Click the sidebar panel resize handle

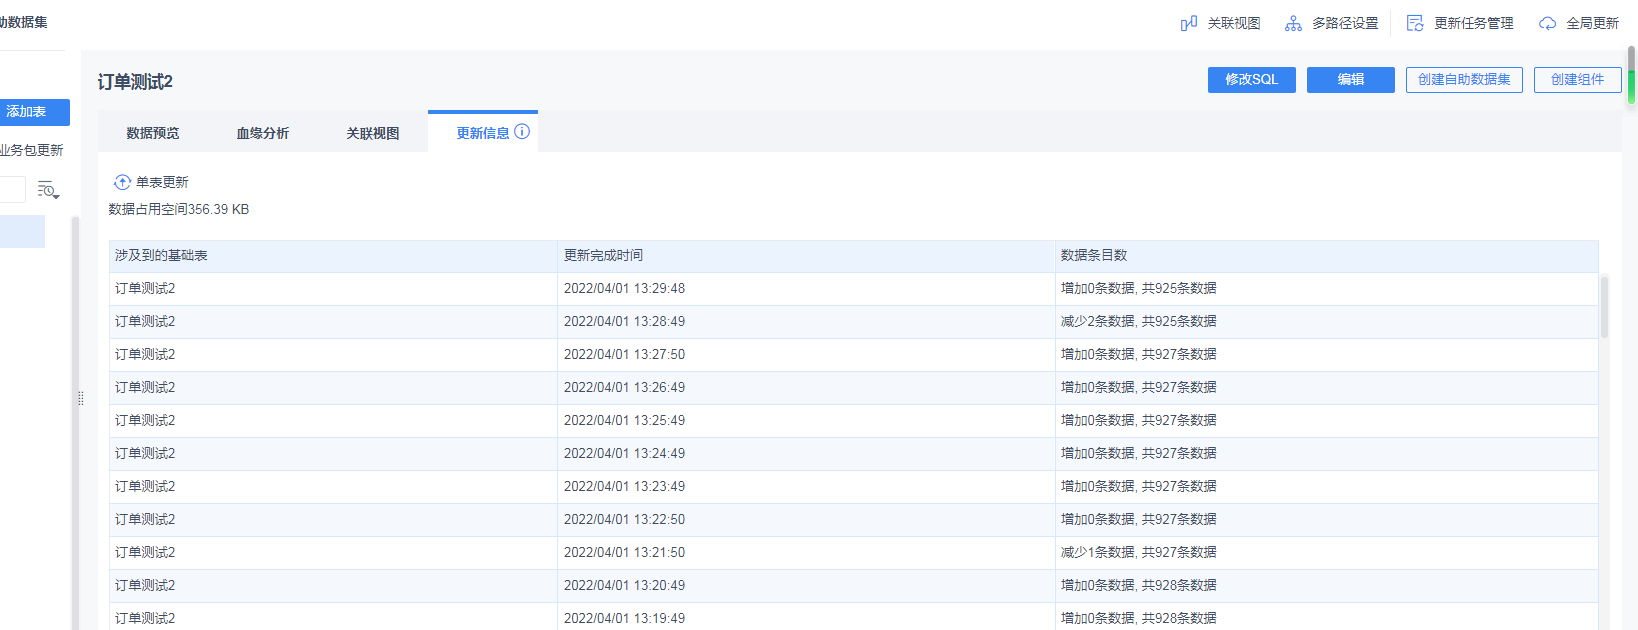tap(81, 398)
